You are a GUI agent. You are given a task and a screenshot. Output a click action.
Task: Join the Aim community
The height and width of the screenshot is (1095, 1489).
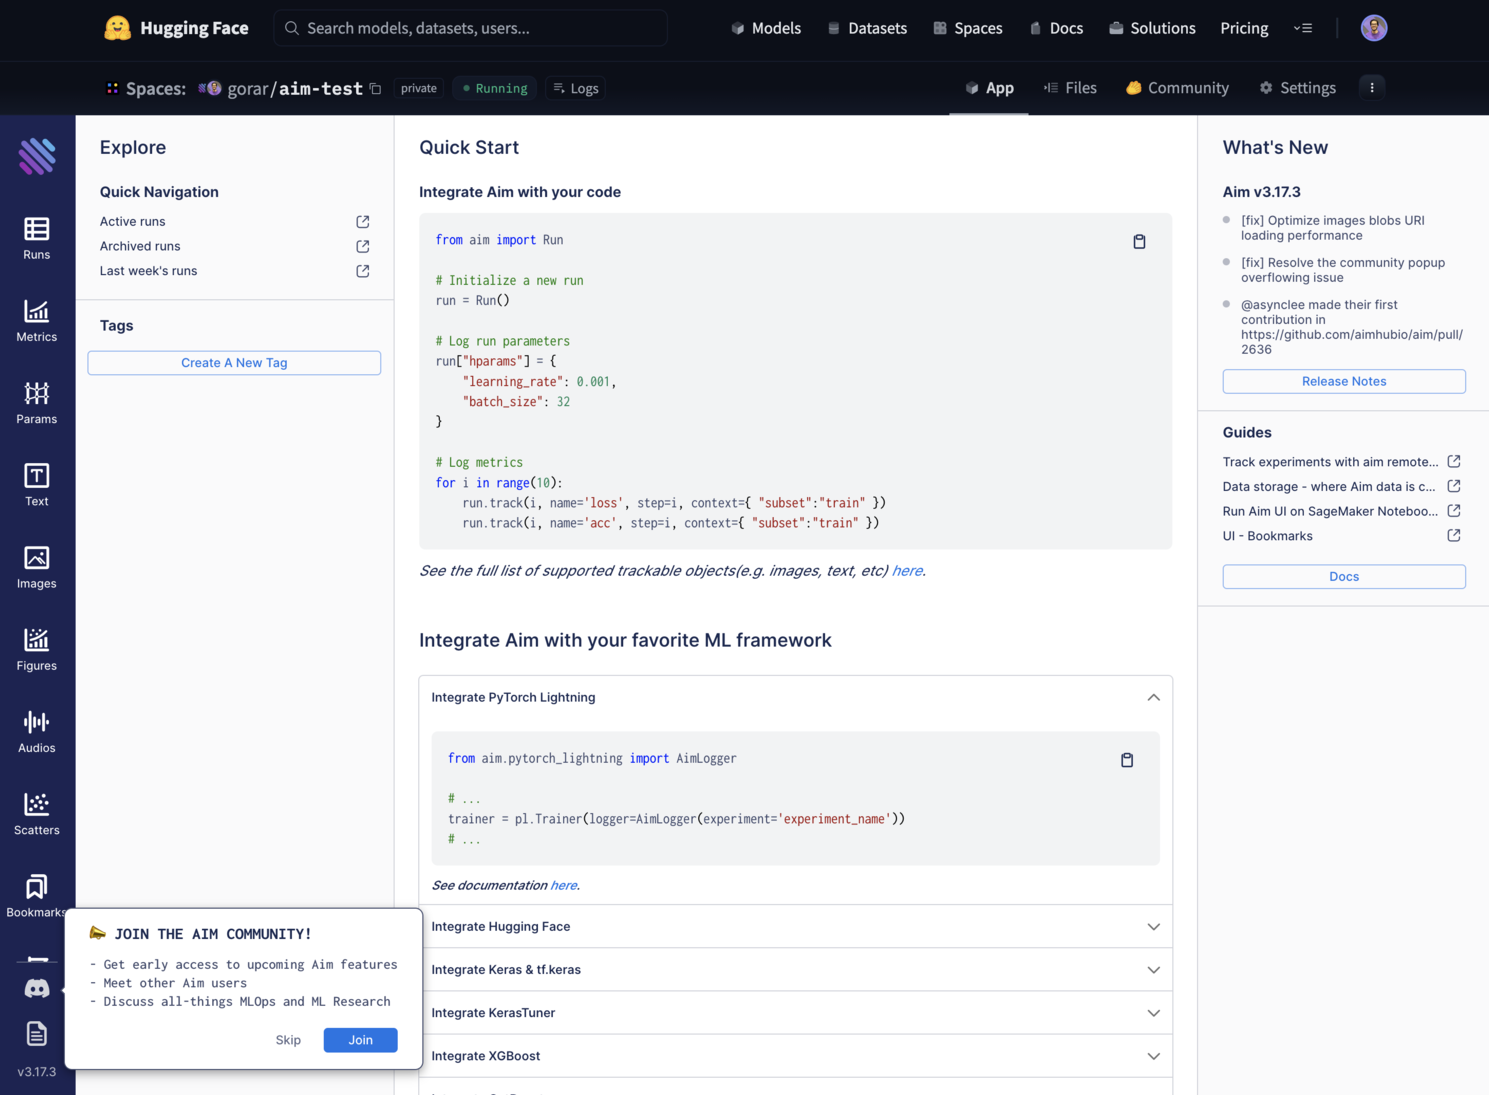360,1040
